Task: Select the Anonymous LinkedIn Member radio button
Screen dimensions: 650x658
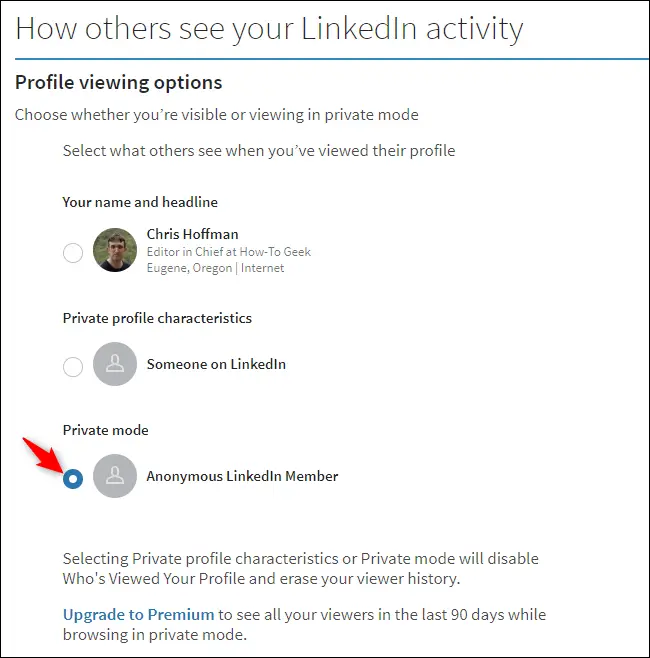Action: [73, 478]
